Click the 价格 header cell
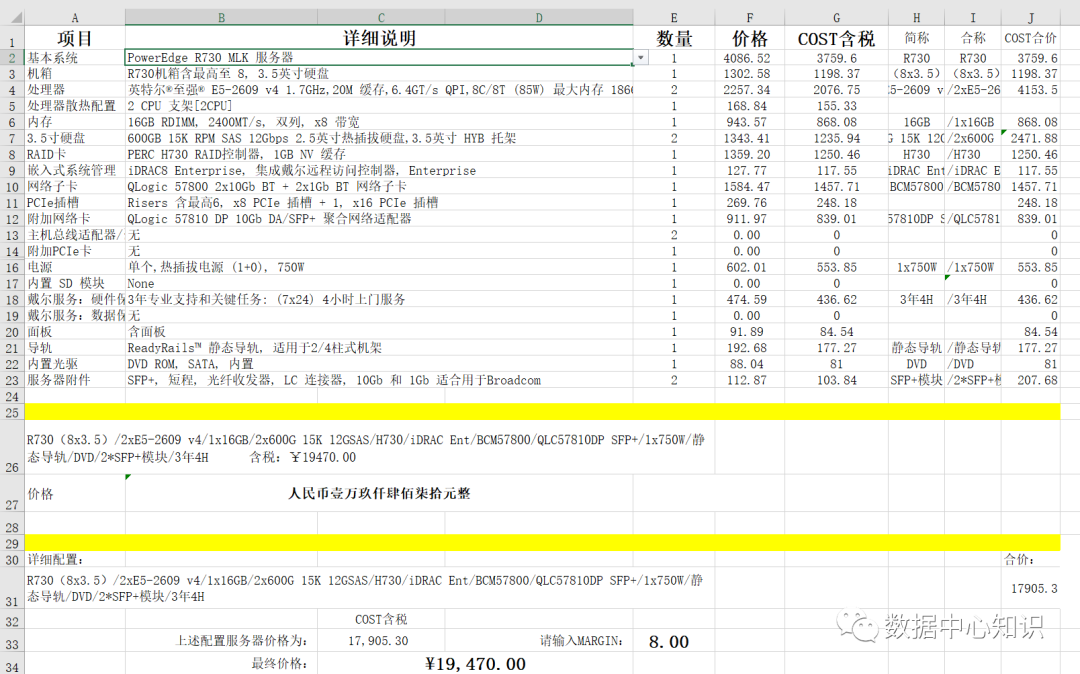Screen dimensions: 1080x674 click(x=749, y=38)
